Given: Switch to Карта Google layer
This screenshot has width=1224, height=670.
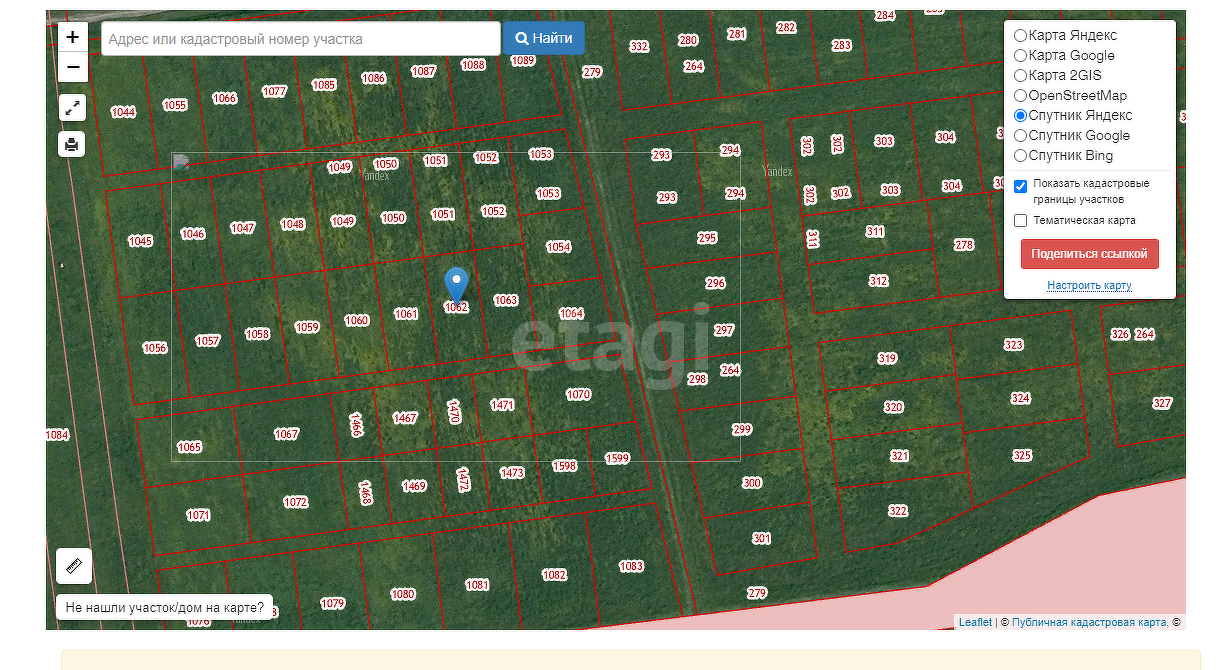Looking at the screenshot, I should (x=1021, y=55).
